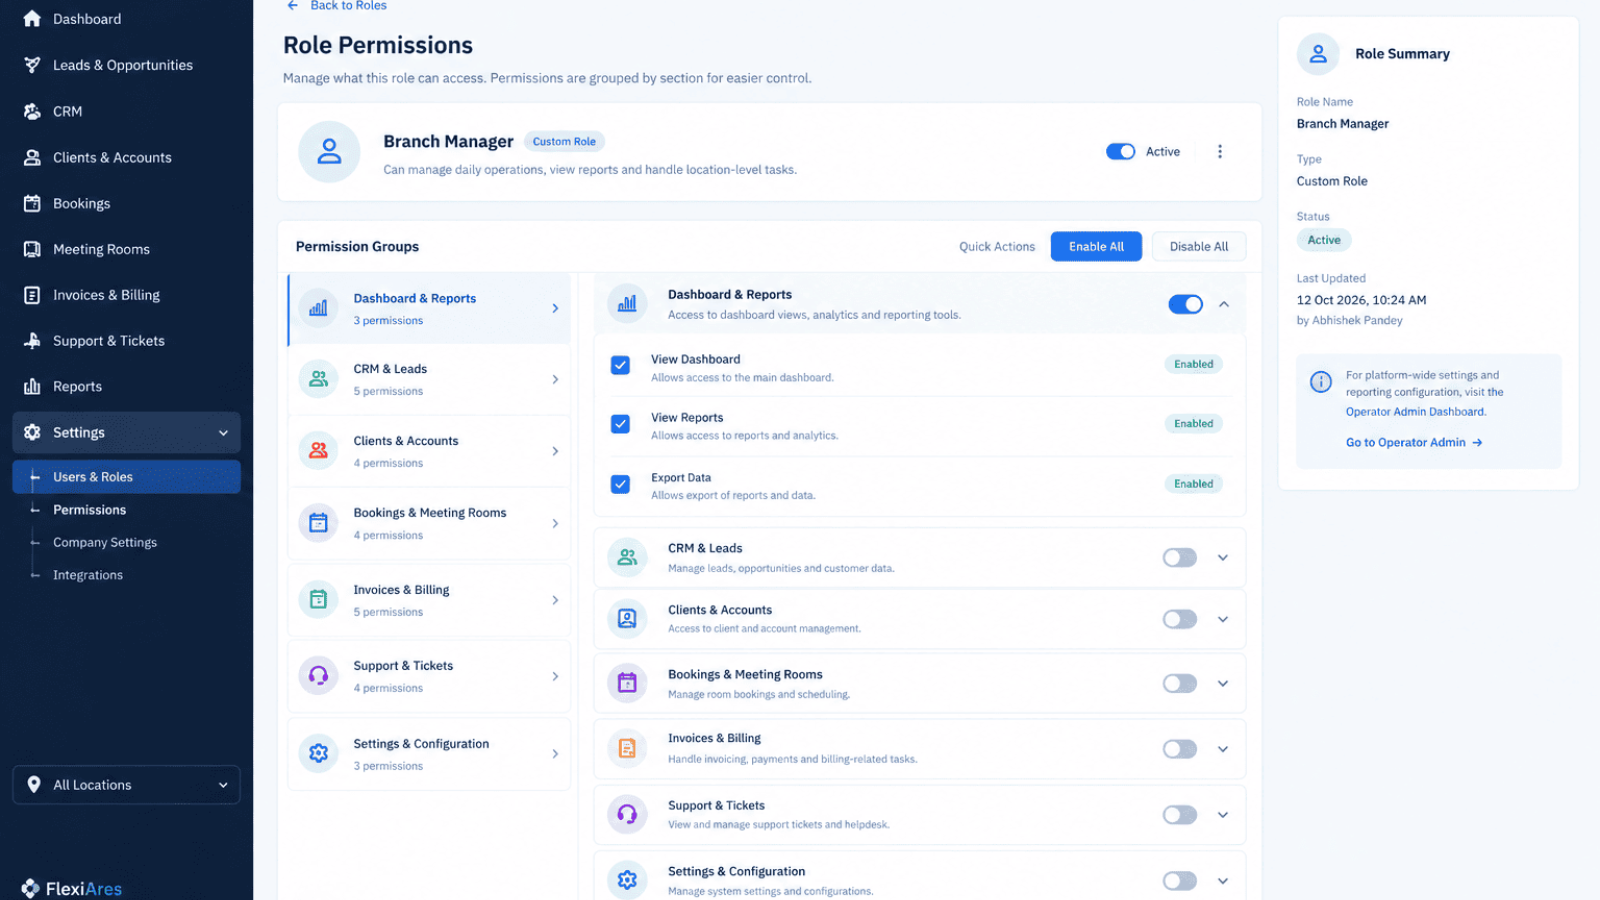Open Users & Roles submenu item
This screenshot has height=900, width=1600.
[126, 477]
